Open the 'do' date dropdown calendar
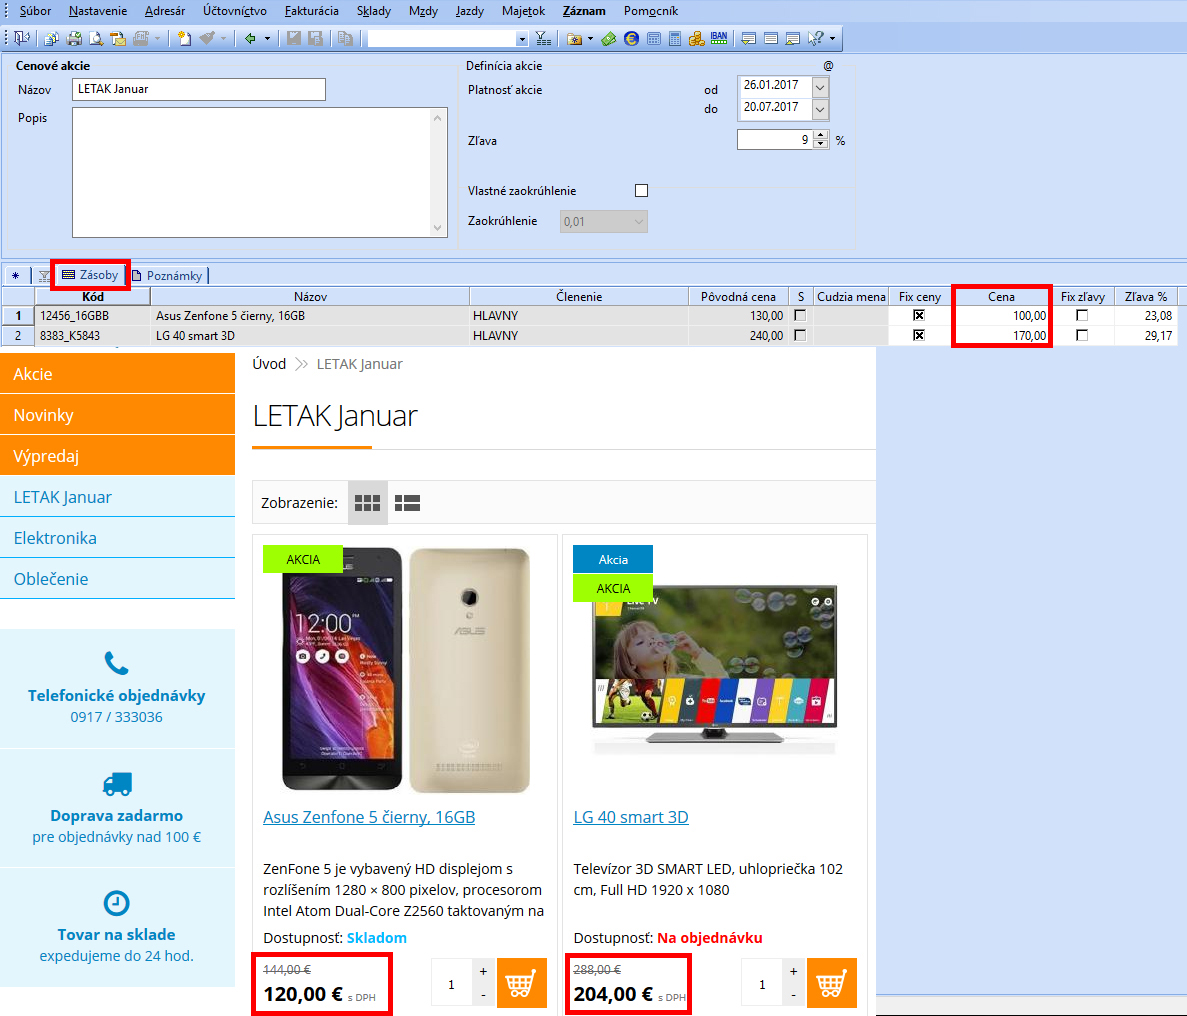The image size is (1187, 1016). pyautogui.click(x=820, y=109)
